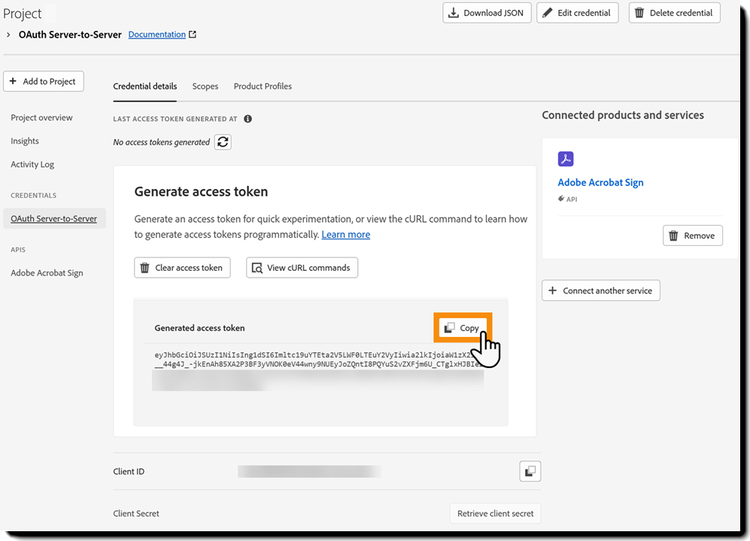Clear the access token
This screenshot has width=750, height=541.
[x=182, y=268]
